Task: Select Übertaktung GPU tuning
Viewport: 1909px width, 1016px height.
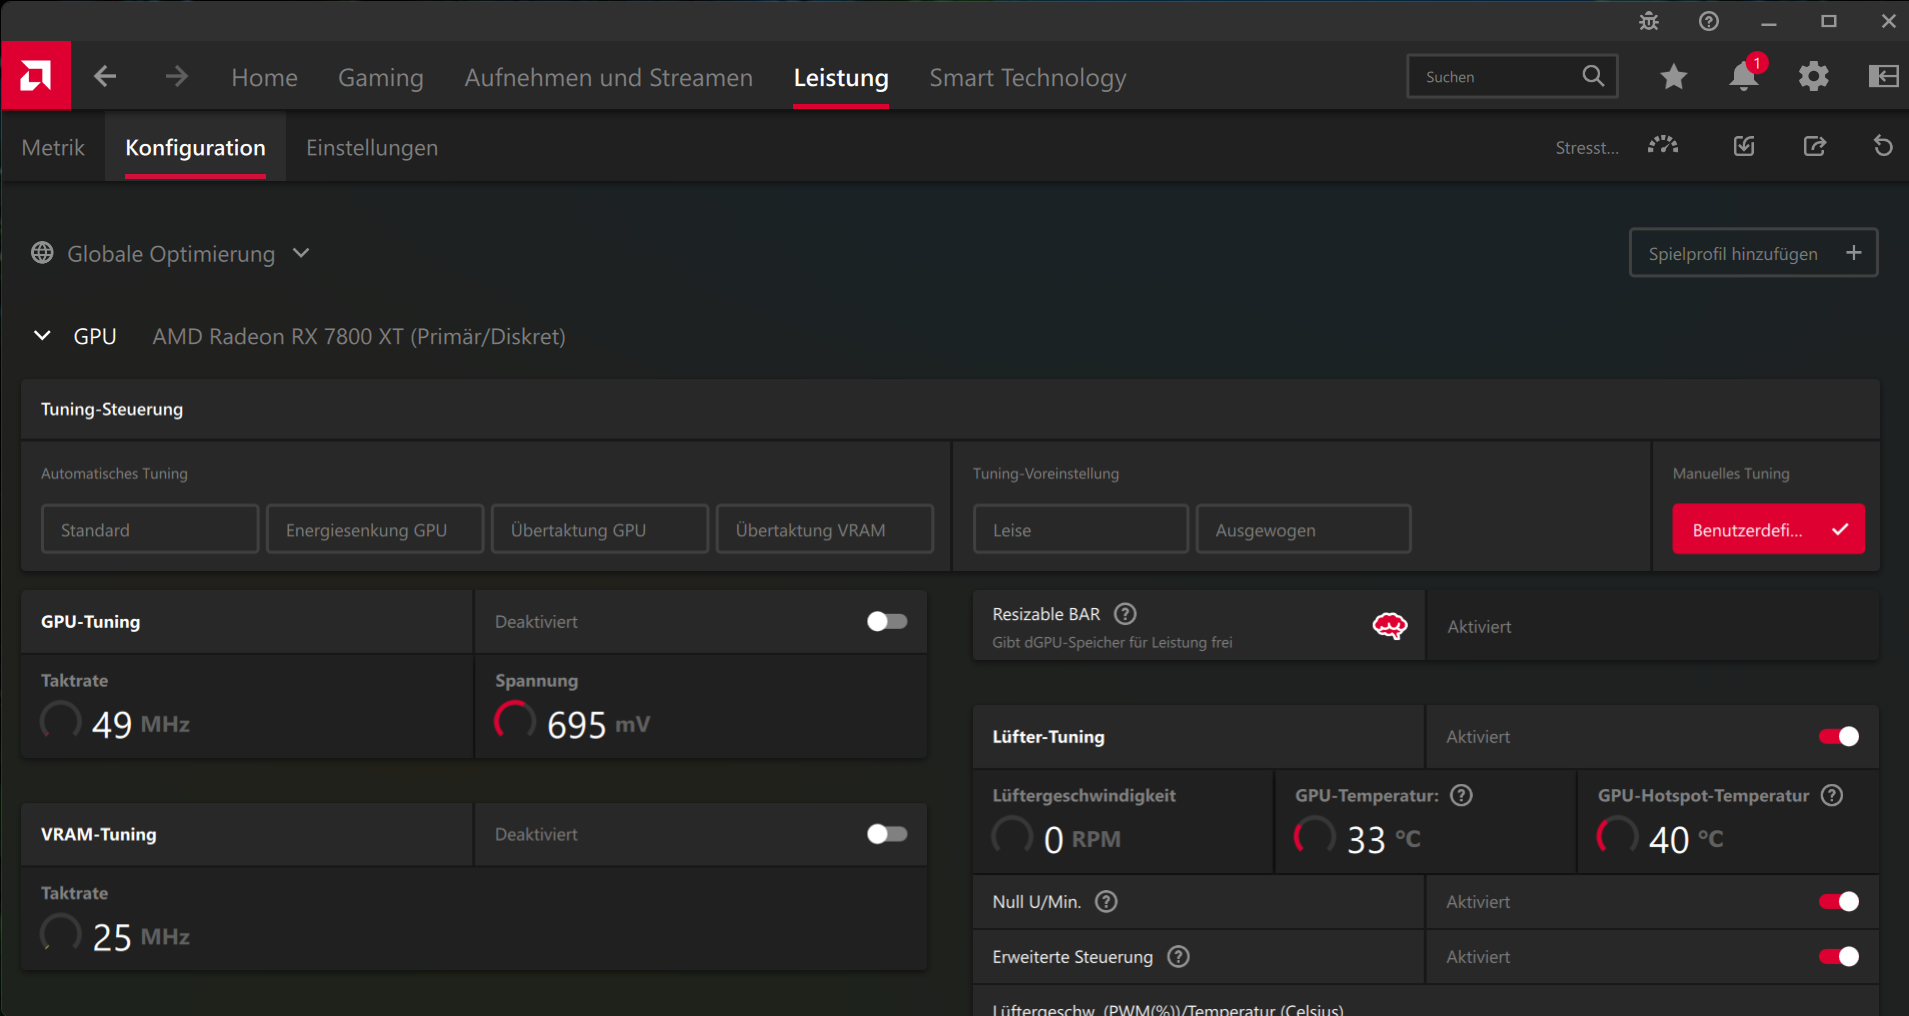Action: 600,529
